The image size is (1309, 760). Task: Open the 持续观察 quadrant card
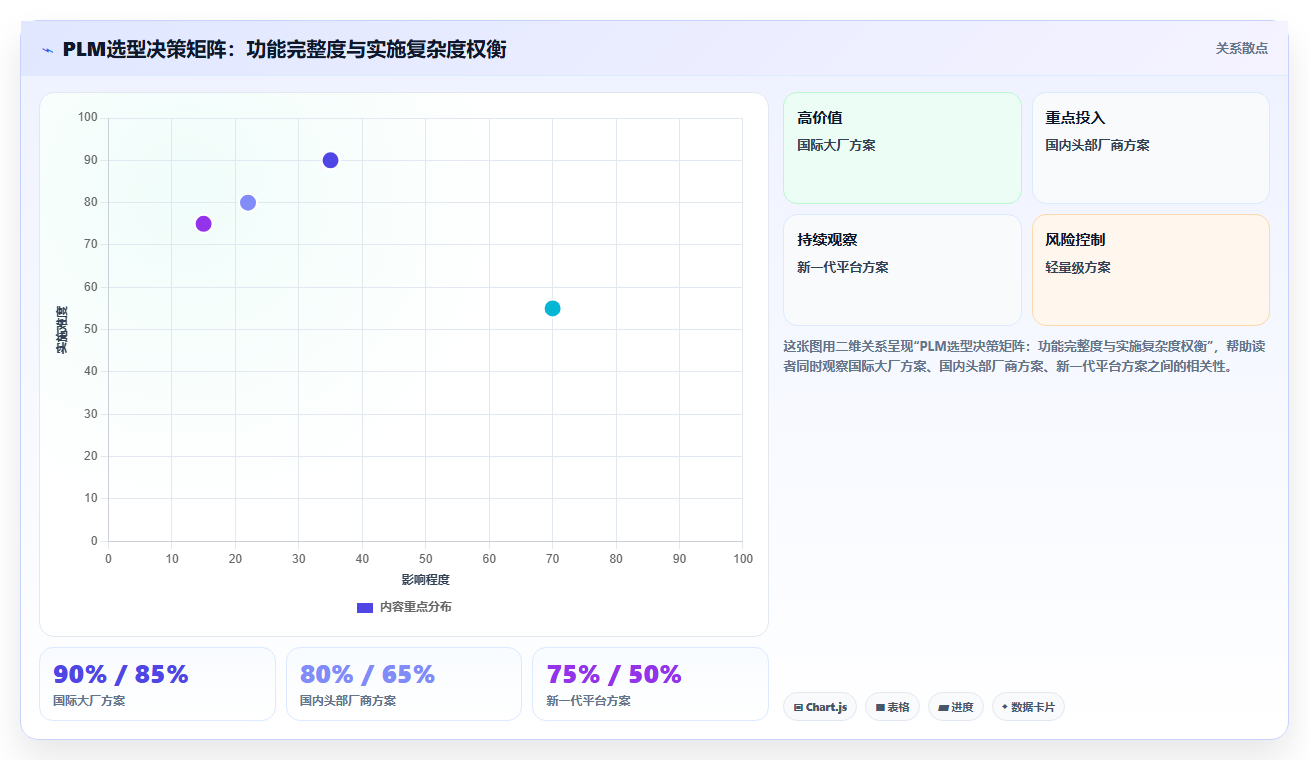902,270
